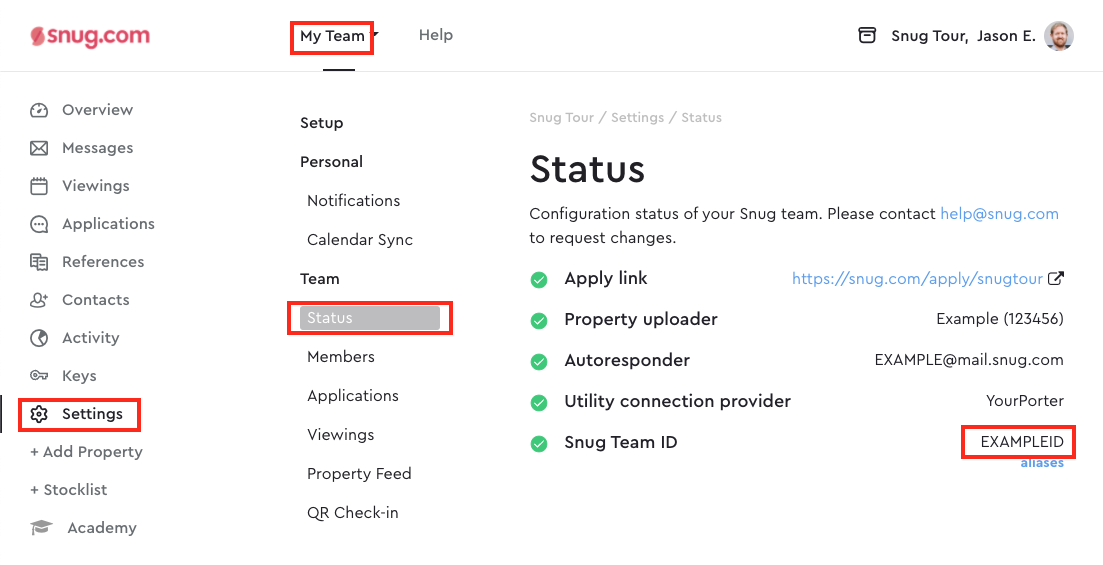Image resolution: width=1103 pixels, height=565 pixels.
Task: Open QR Check-in settings
Action: point(352,513)
